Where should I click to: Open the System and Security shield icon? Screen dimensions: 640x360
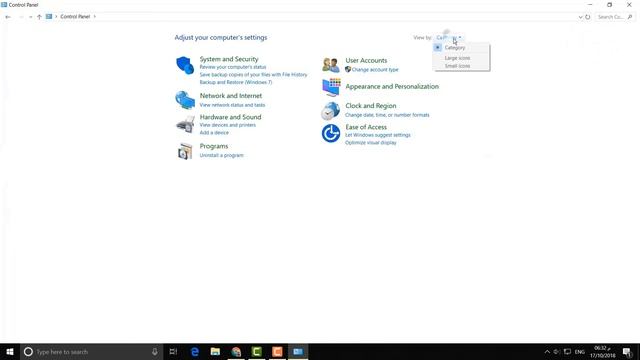click(x=185, y=65)
